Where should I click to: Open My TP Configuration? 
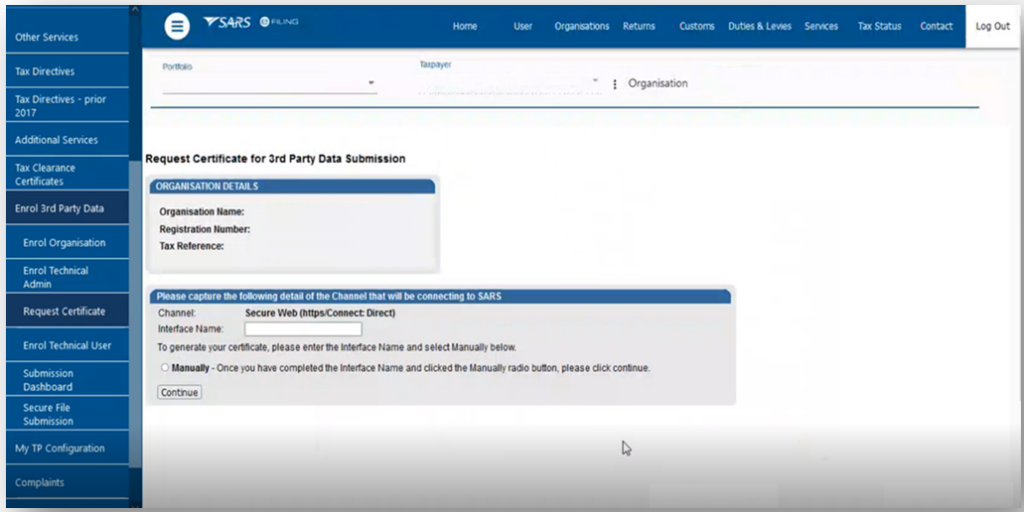67,448
